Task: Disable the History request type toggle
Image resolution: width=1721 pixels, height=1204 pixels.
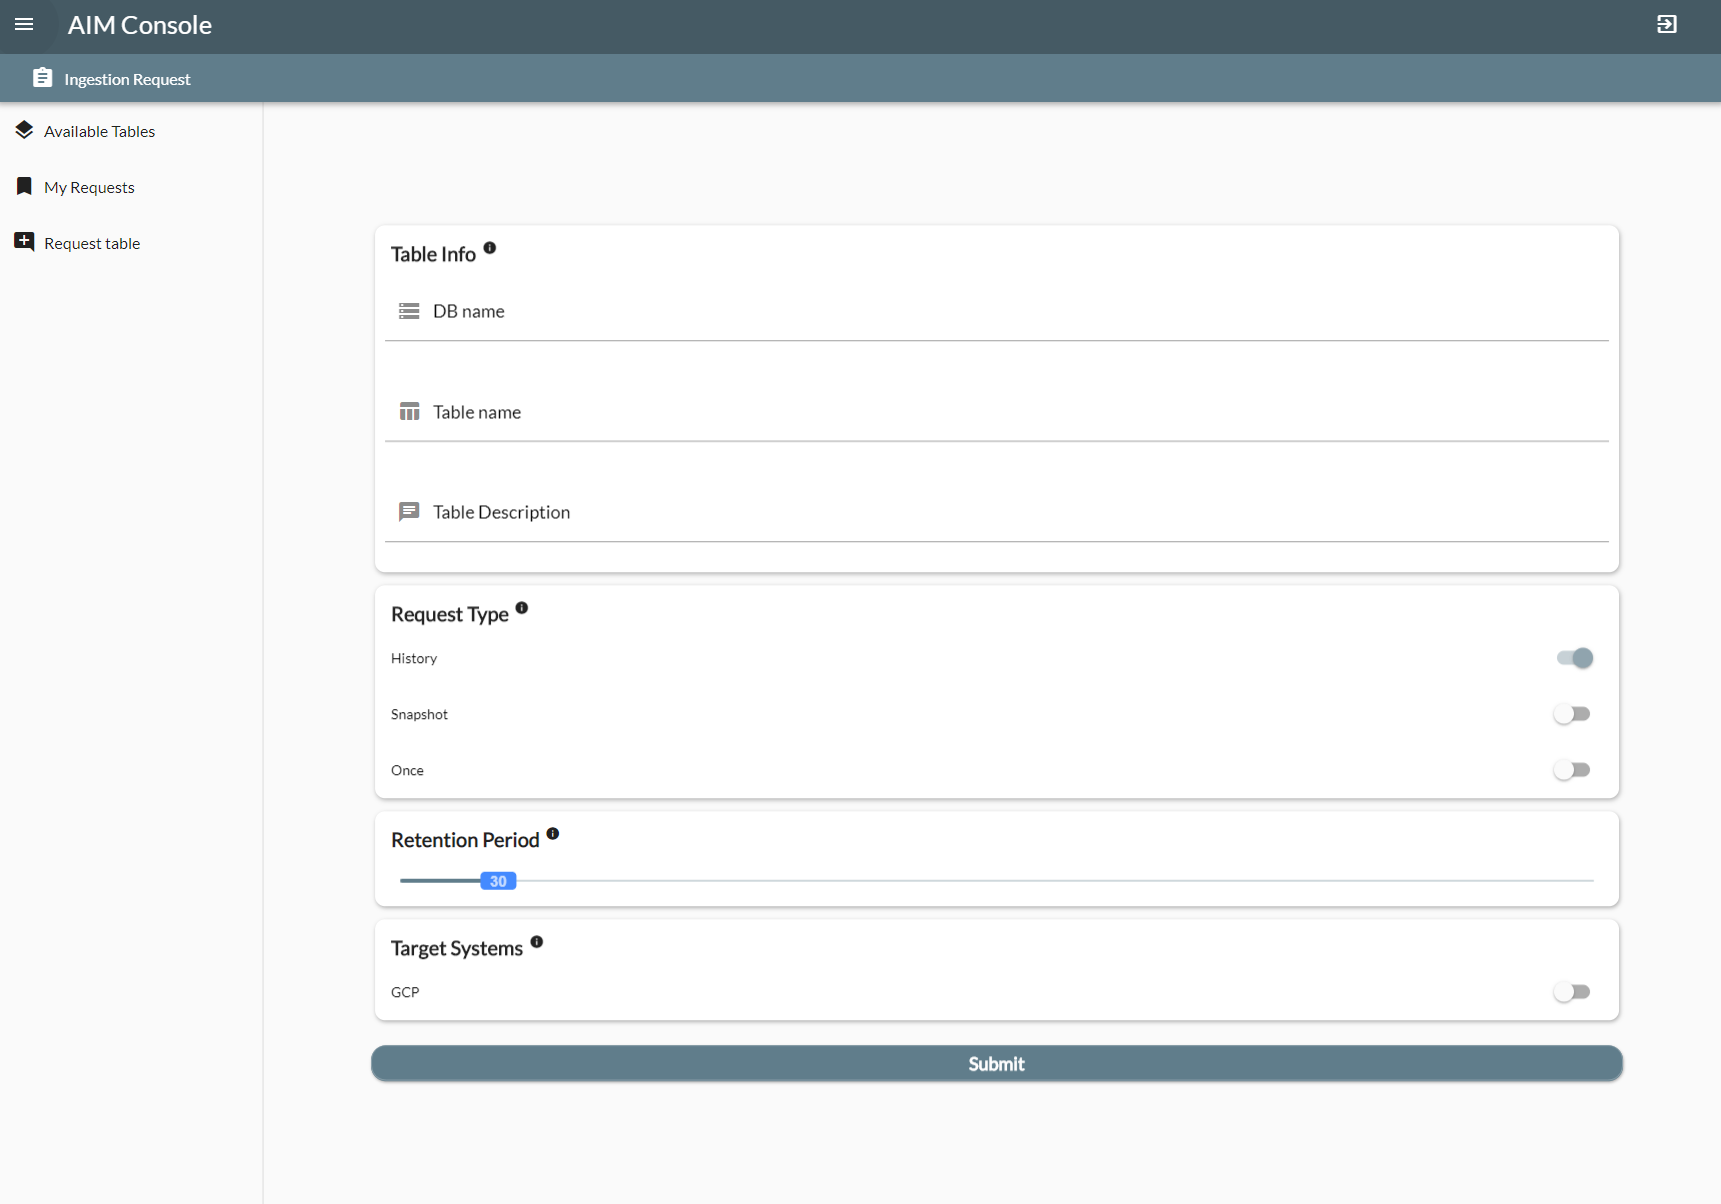Action: coord(1574,658)
